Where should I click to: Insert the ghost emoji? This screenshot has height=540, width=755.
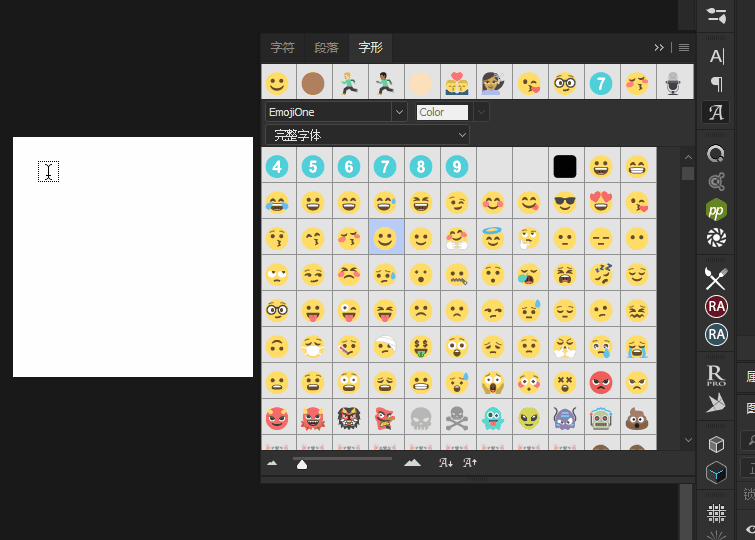493,418
